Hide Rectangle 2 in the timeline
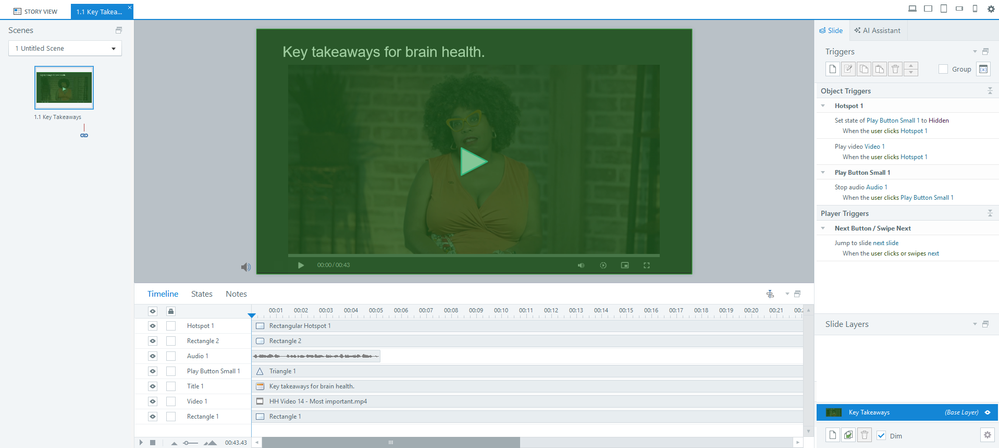This screenshot has width=999, height=448. (x=152, y=341)
